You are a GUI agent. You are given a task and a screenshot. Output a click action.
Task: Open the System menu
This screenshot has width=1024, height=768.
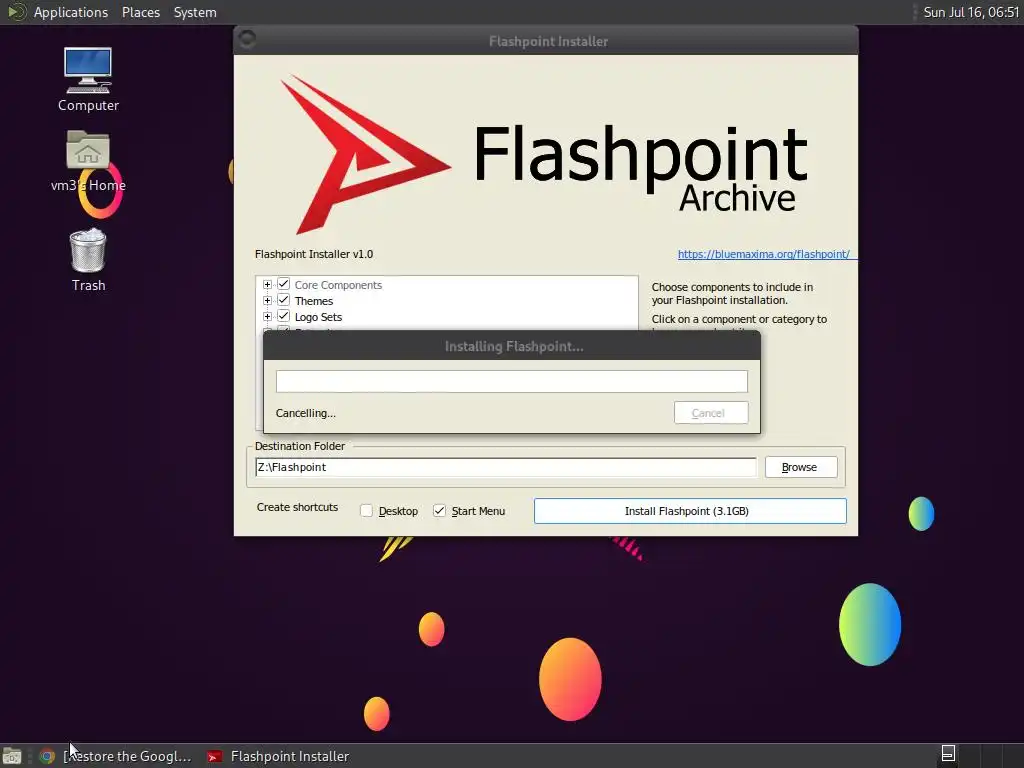(x=195, y=12)
